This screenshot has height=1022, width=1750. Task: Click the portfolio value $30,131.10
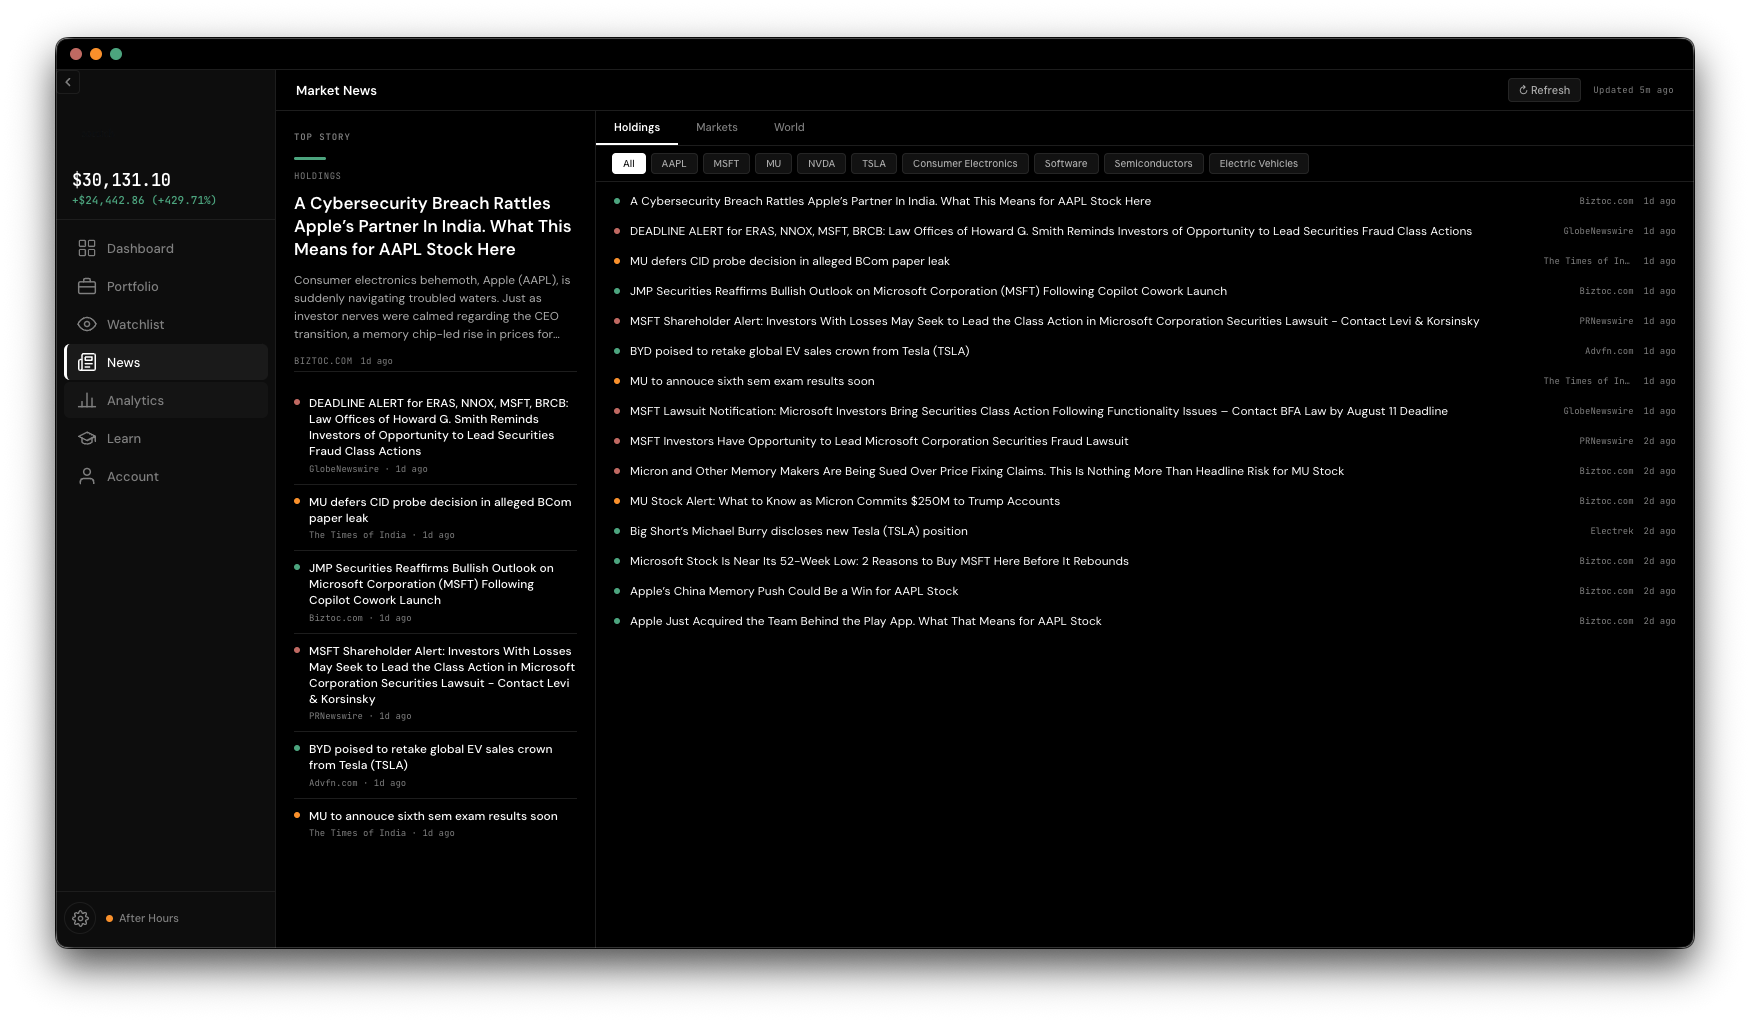coord(121,180)
